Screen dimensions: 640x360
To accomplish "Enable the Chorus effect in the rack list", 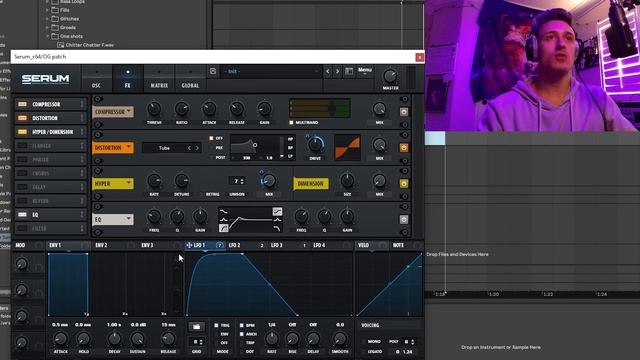I will [x=22, y=173].
